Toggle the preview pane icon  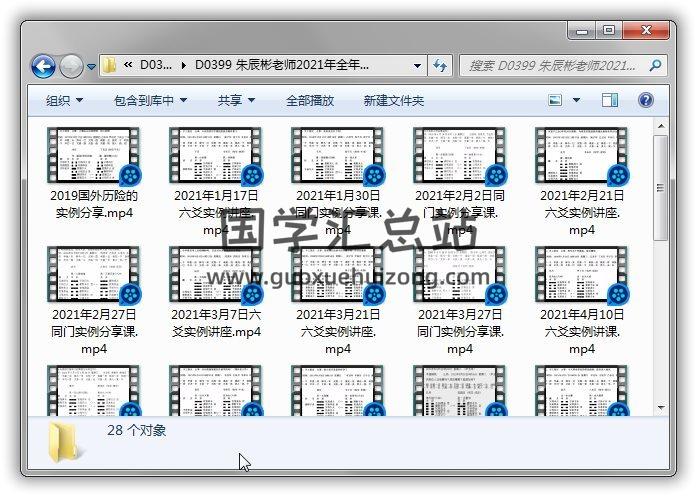[x=610, y=100]
